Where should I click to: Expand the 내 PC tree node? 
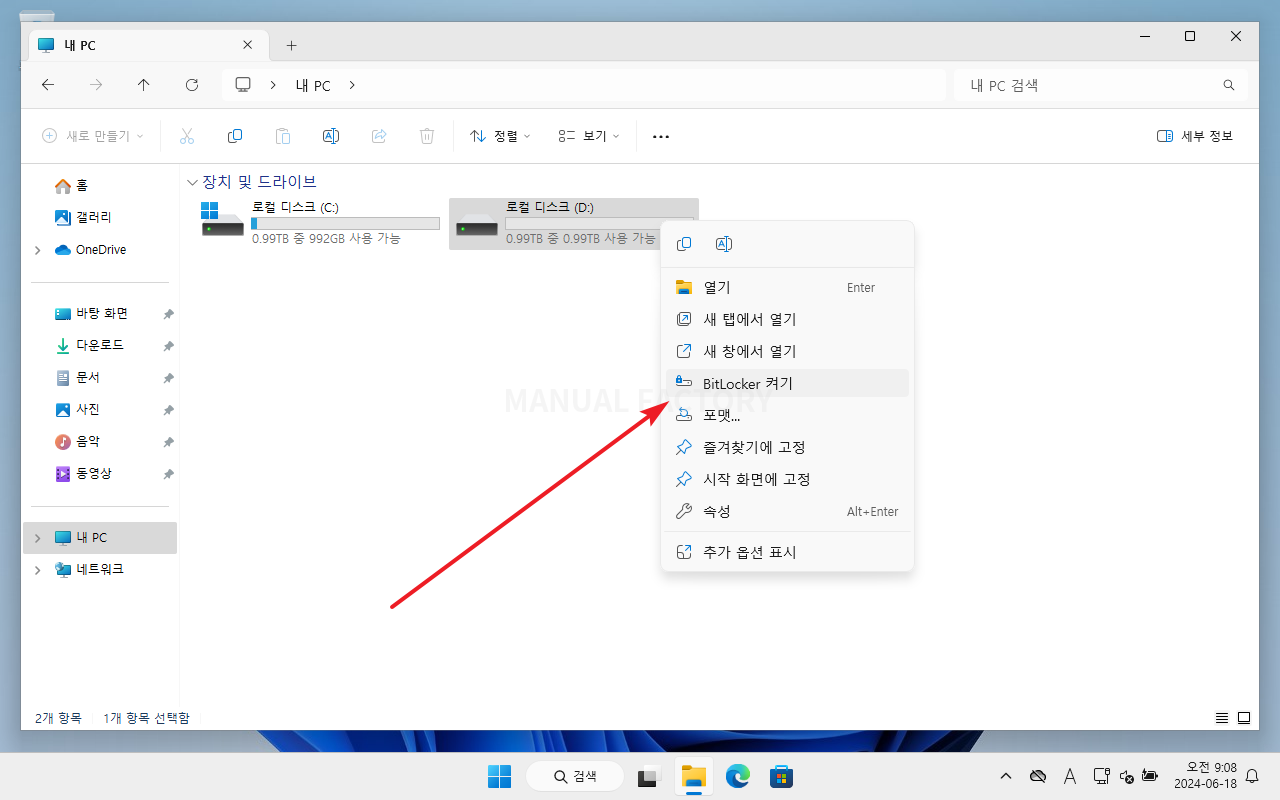click(x=38, y=538)
